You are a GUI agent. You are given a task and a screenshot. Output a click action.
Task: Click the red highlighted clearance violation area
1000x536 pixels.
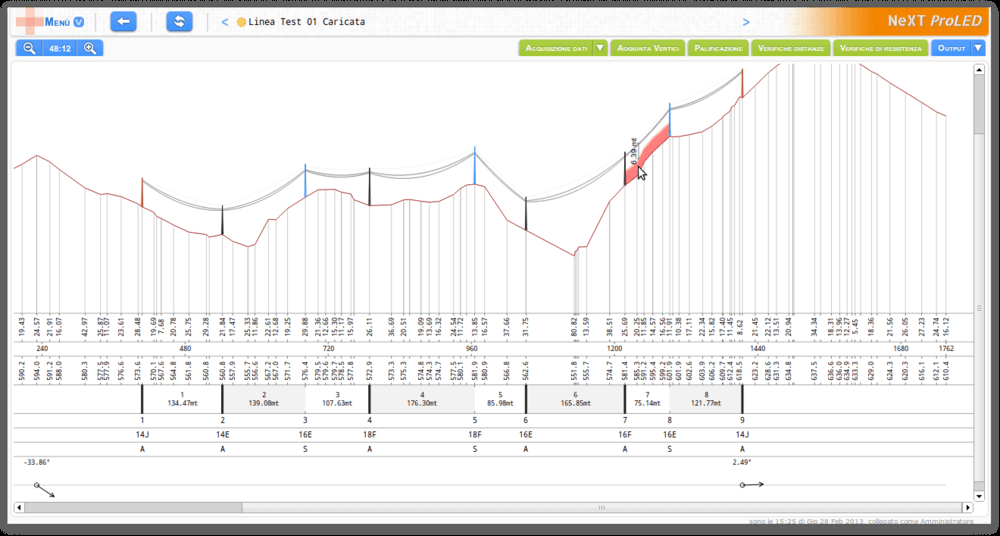click(649, 154)
